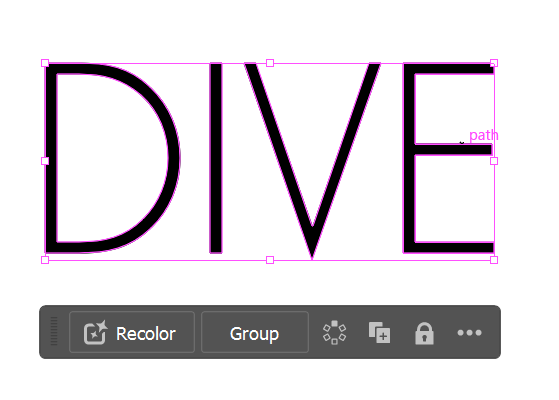Open the repeat object icon
The height and width of the screenshot is (400, 559).
coord(334,333)
